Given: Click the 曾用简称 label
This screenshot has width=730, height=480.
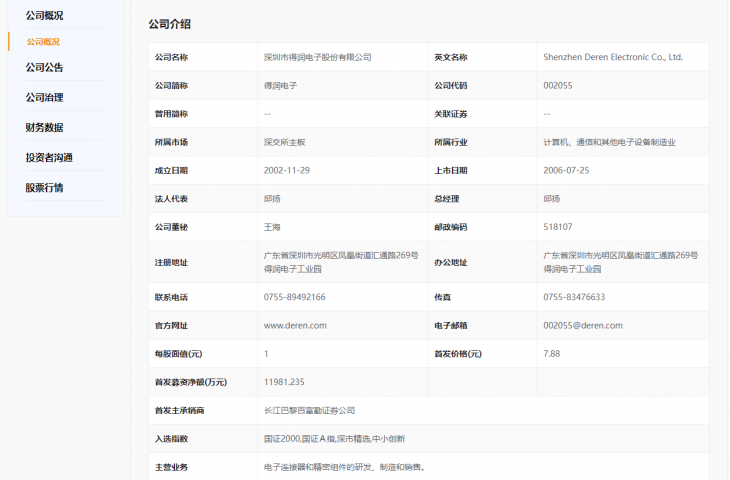Looking at the screenshot, I should pos(171,114).
